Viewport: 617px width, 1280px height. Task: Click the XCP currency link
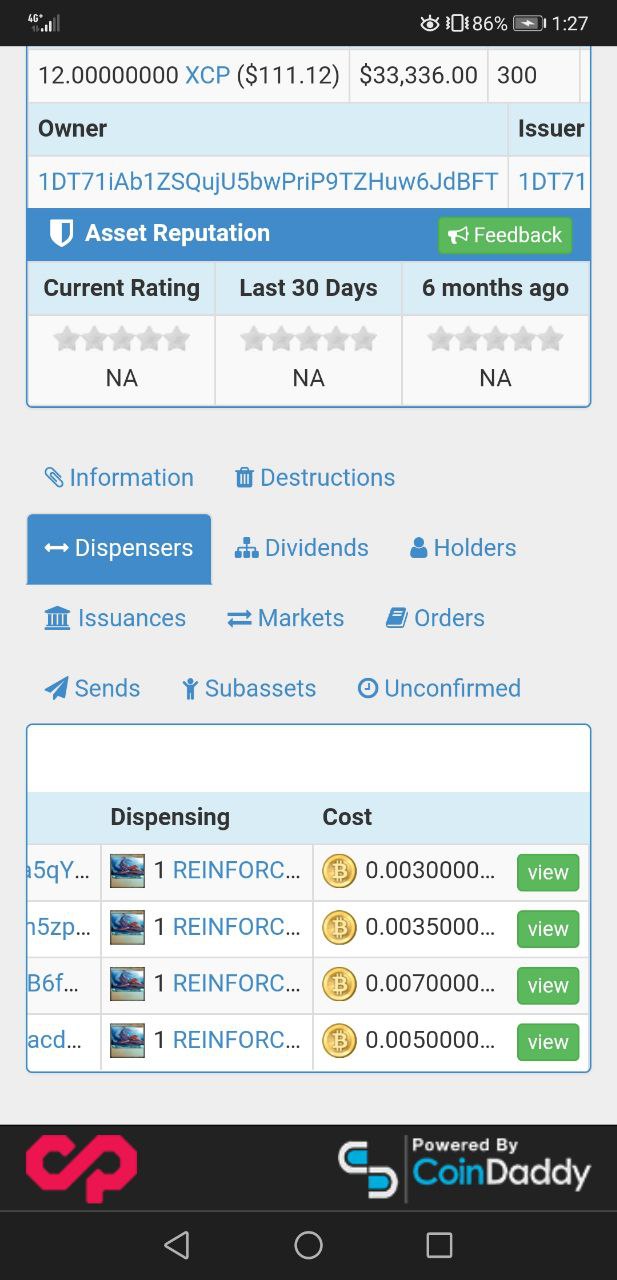pyautogui.click(x=207, y=75)
